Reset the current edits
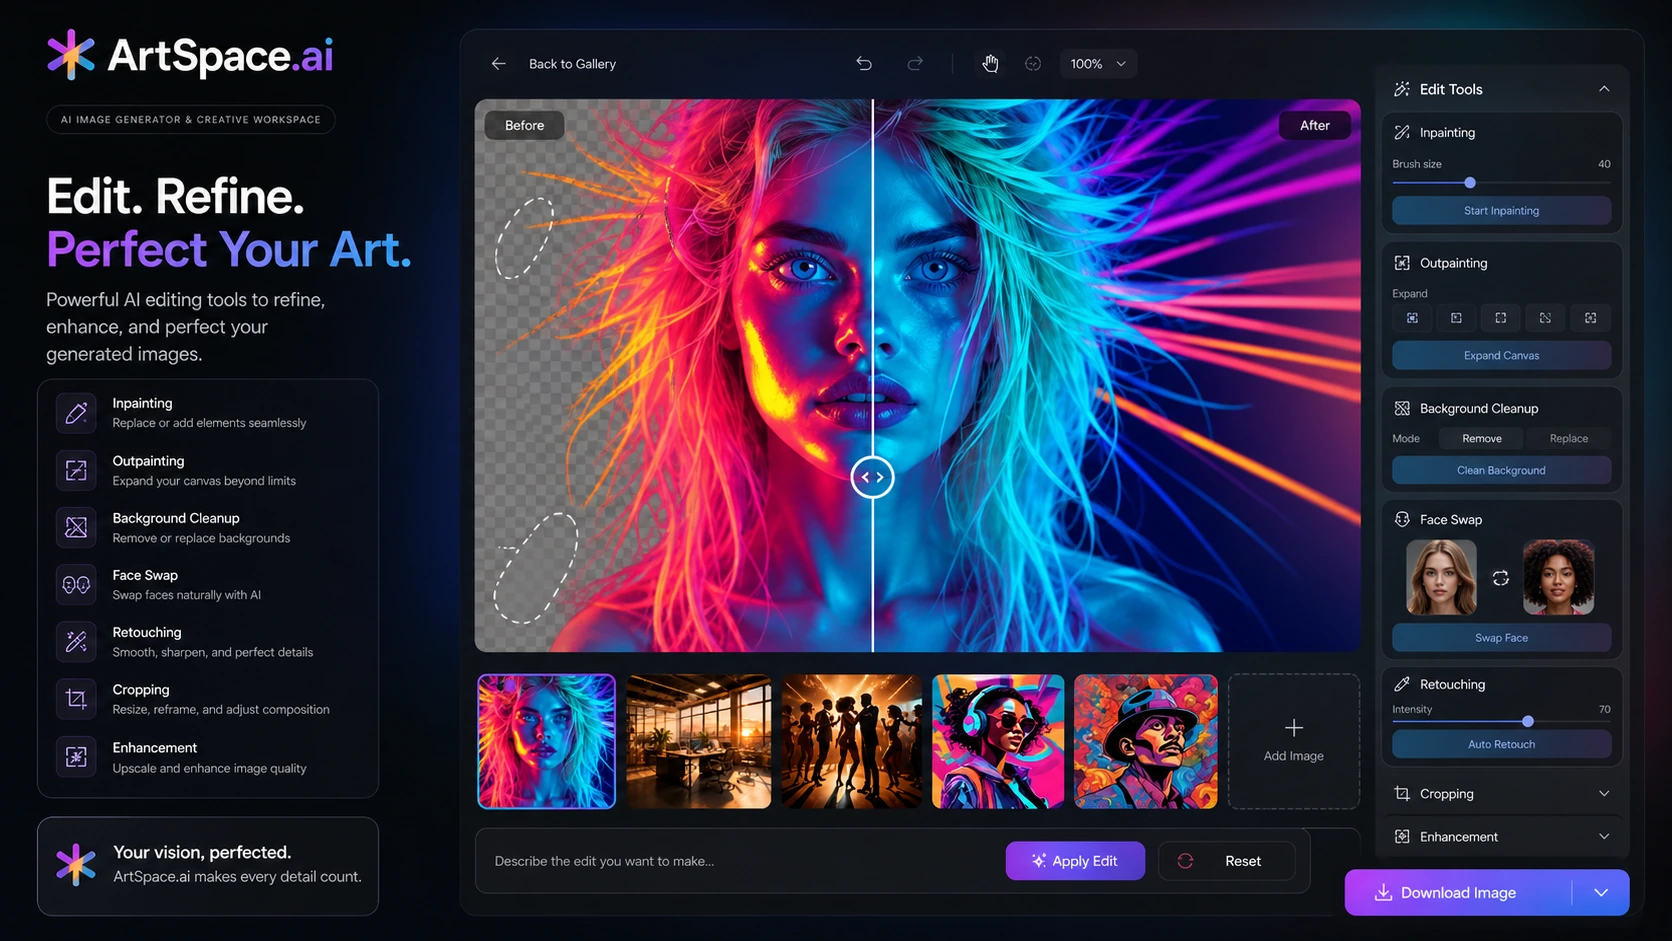The image size is (1672, 941). pos(1226,861)
